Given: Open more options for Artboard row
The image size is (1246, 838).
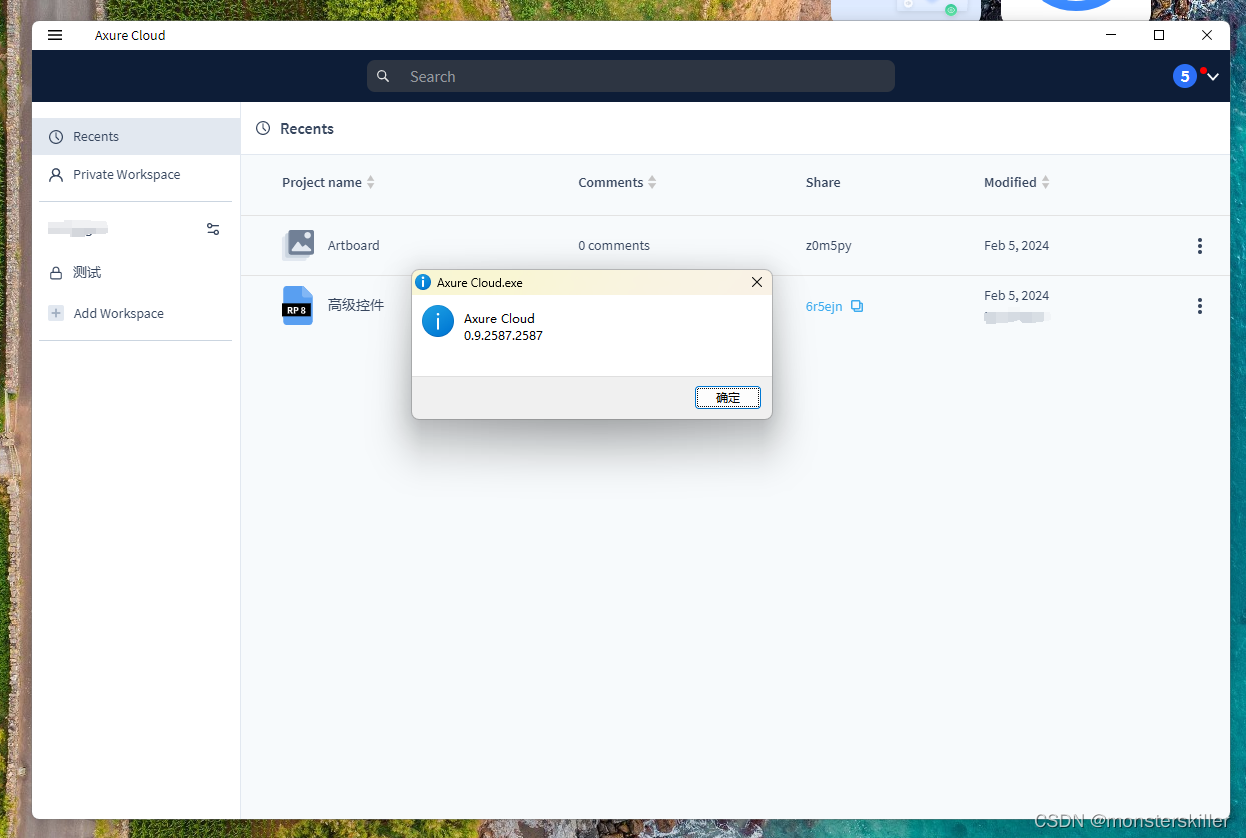Looking at the screenshot, I should (x=1199, y=245).
